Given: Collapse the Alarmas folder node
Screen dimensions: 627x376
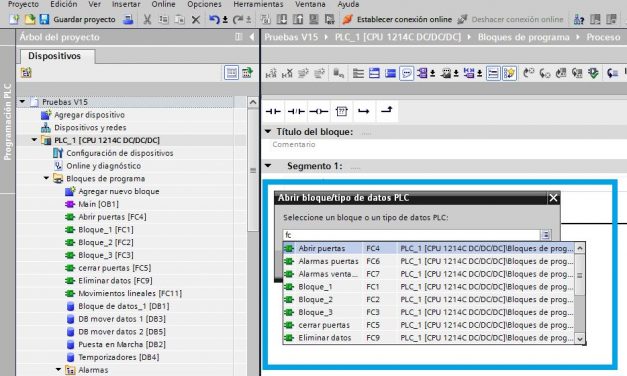Looking at the screenshot, I should [58, 370].
